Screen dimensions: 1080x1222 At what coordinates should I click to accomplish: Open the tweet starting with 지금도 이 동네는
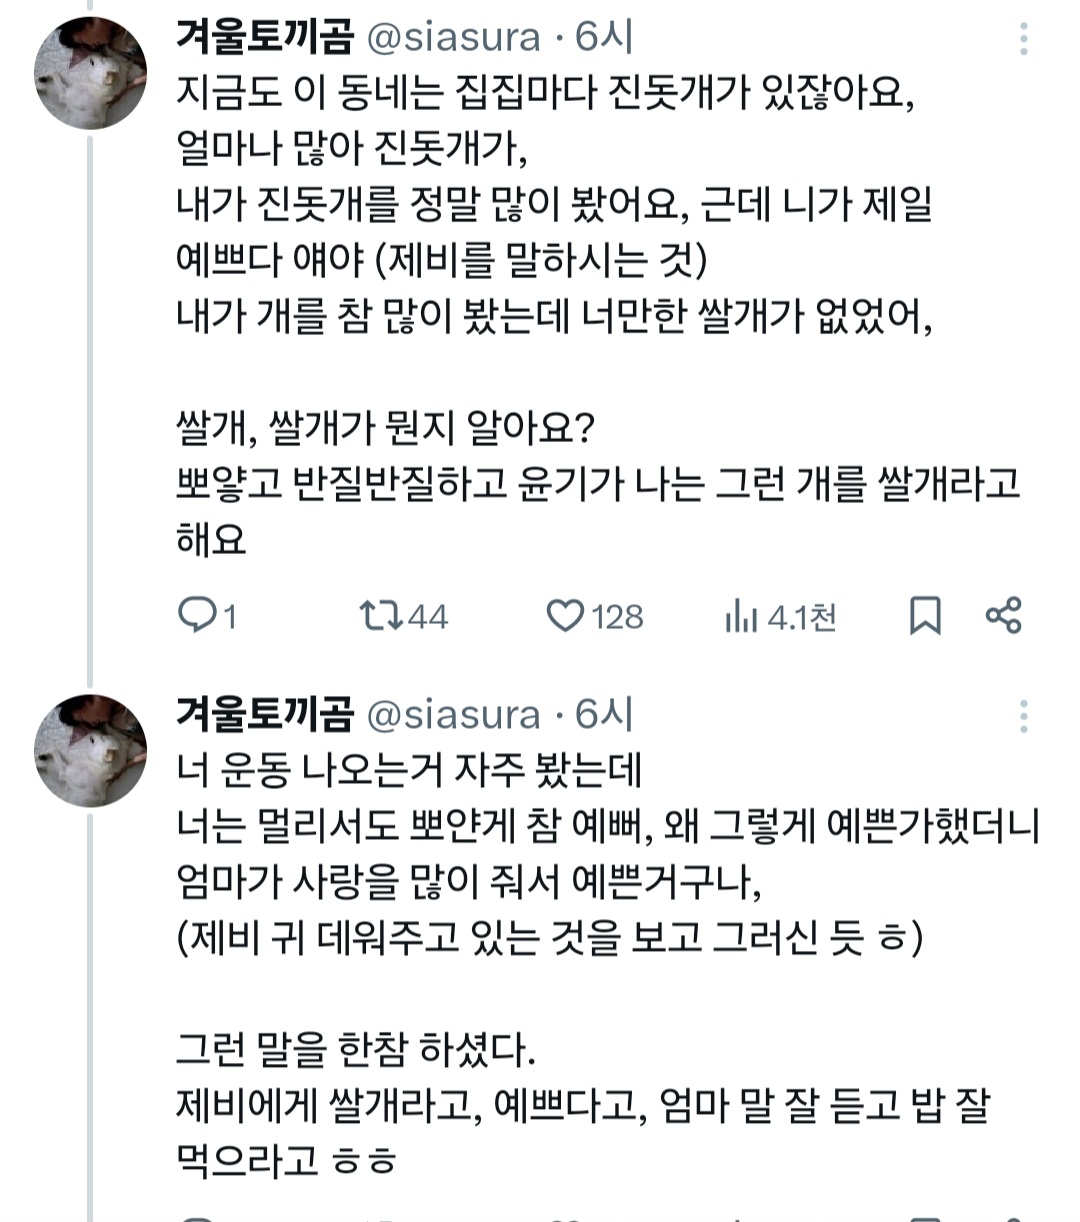[545, 94]
